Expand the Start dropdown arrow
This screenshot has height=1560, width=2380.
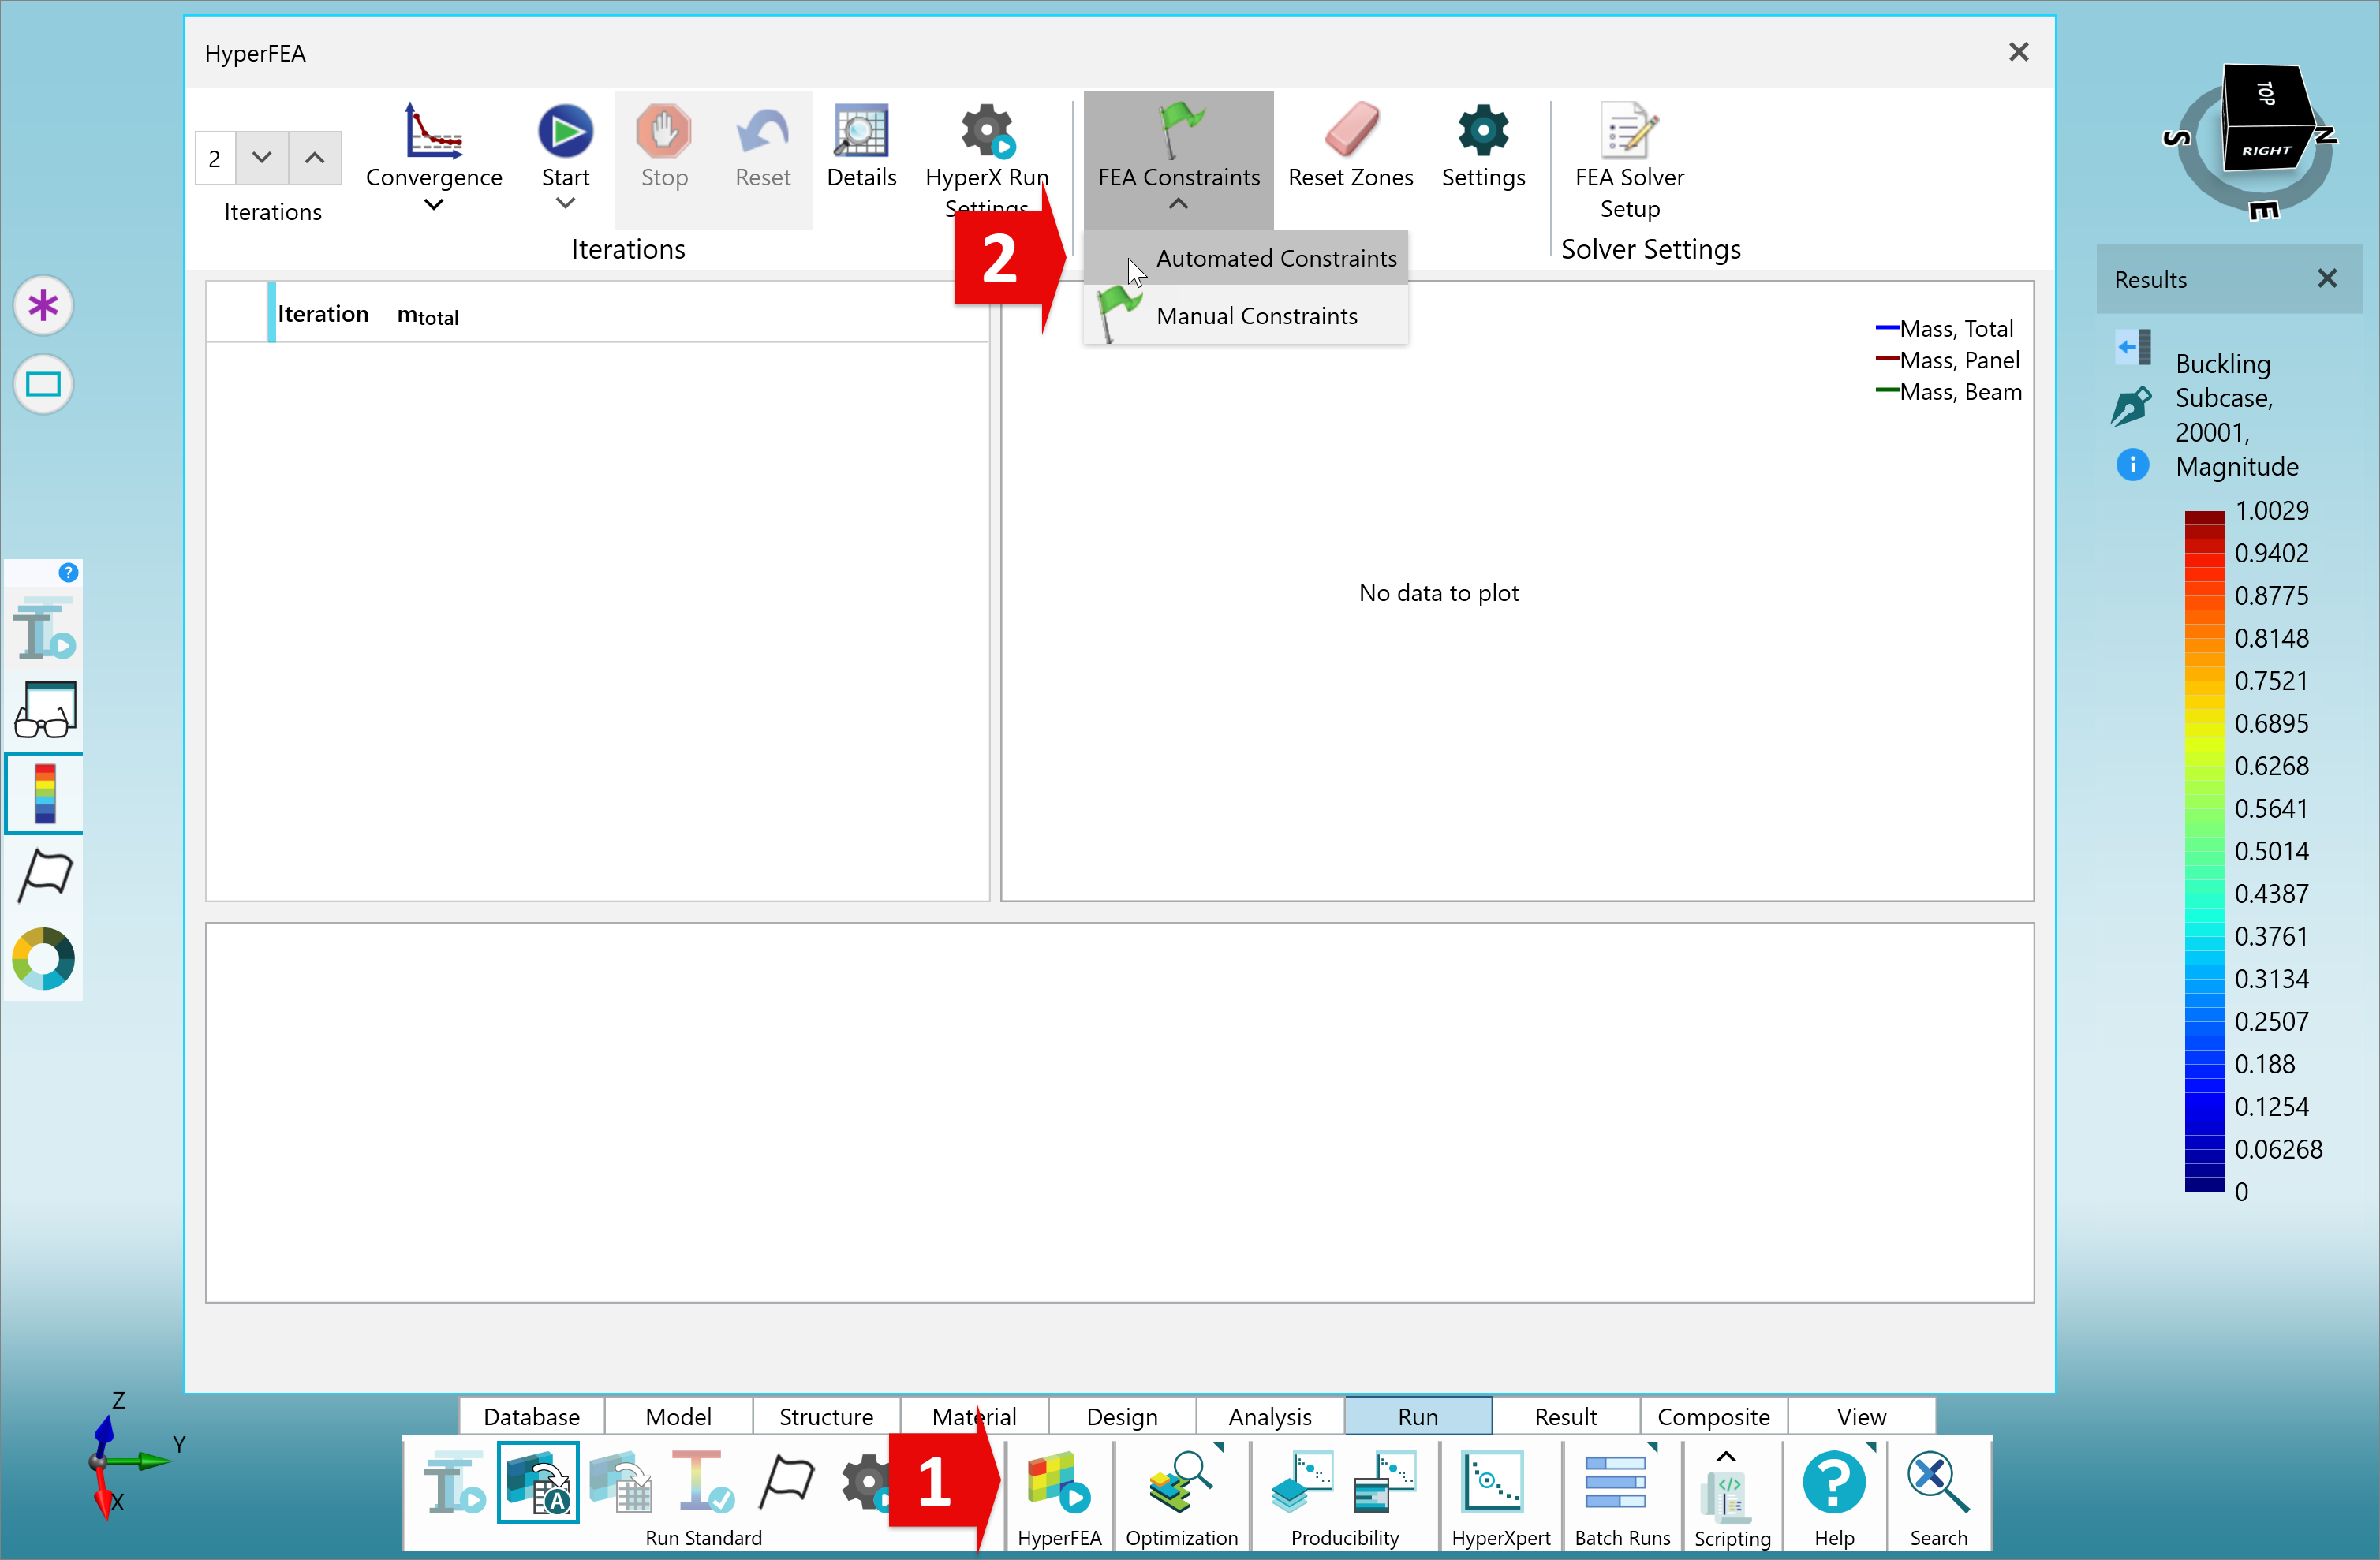pyautogui.click(x=565, y=204)
